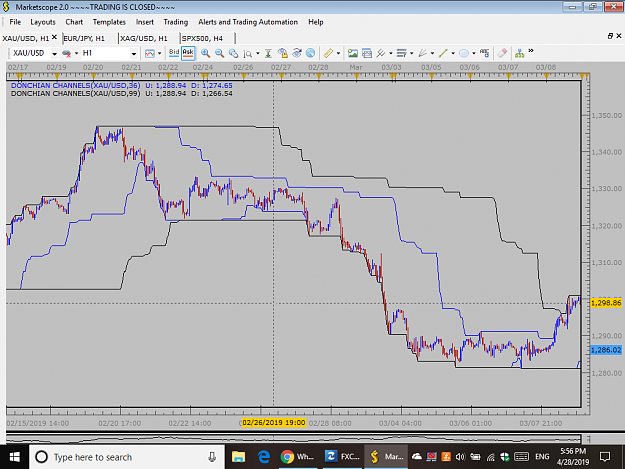Screen dimensions: 625x469
Task: Expand horizontal lines dropdown arrow
Action: pyautogui.click(x=411, y=53)
